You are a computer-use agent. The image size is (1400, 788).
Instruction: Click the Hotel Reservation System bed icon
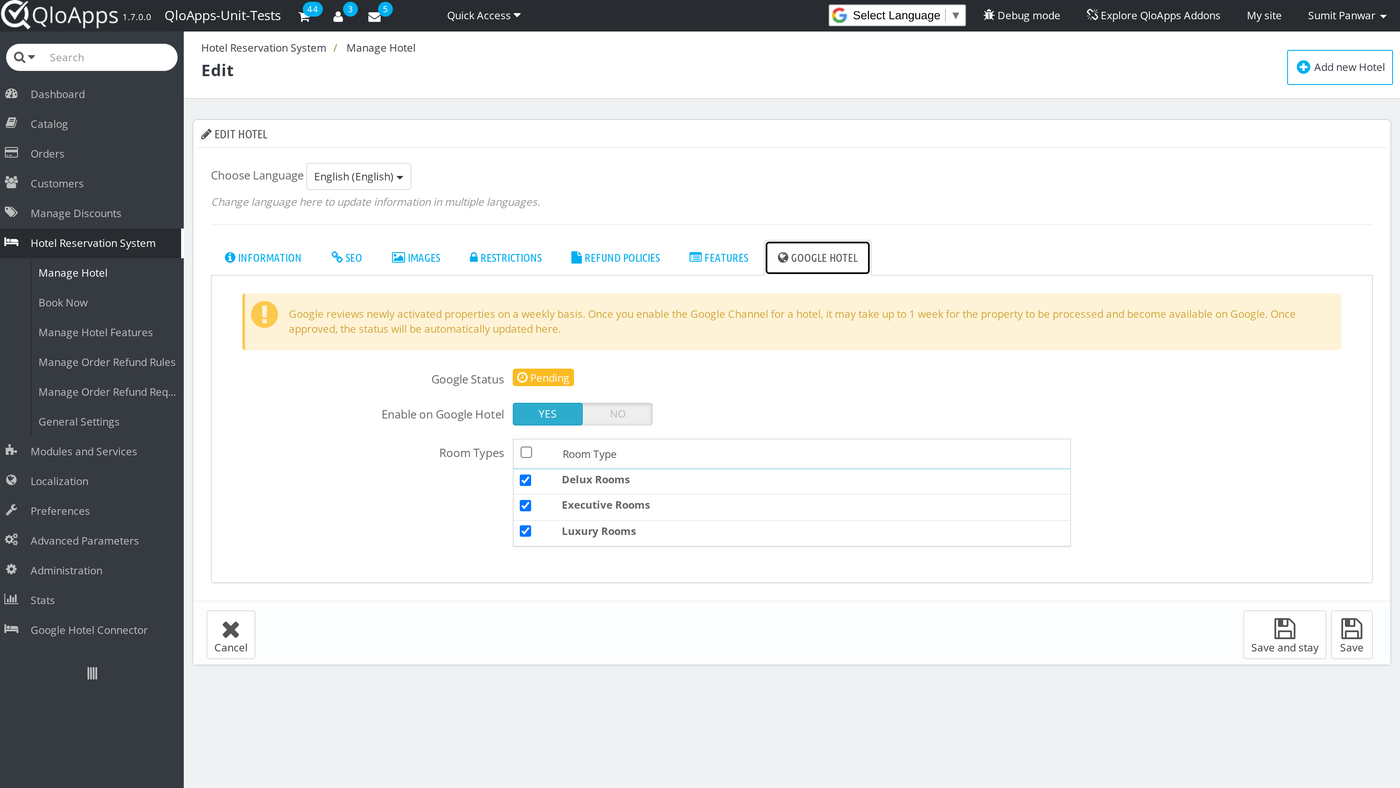(12, 243)
